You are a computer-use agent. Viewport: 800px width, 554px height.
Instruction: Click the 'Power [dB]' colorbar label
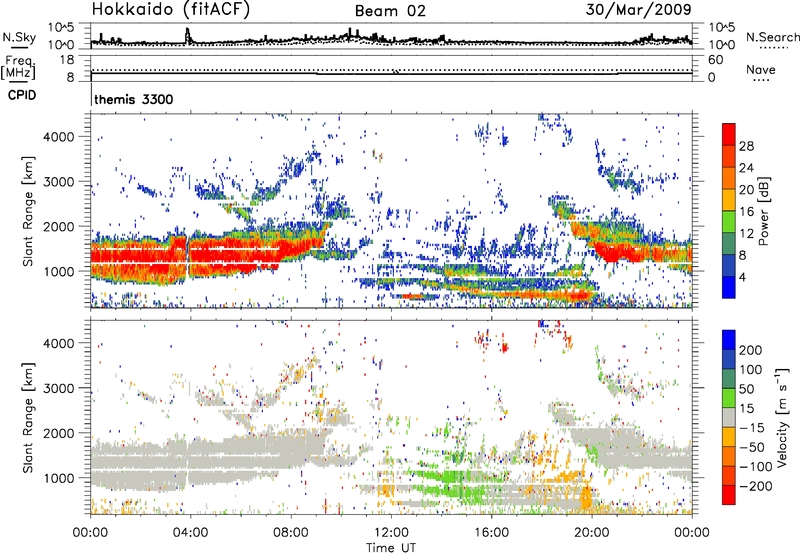763,211
